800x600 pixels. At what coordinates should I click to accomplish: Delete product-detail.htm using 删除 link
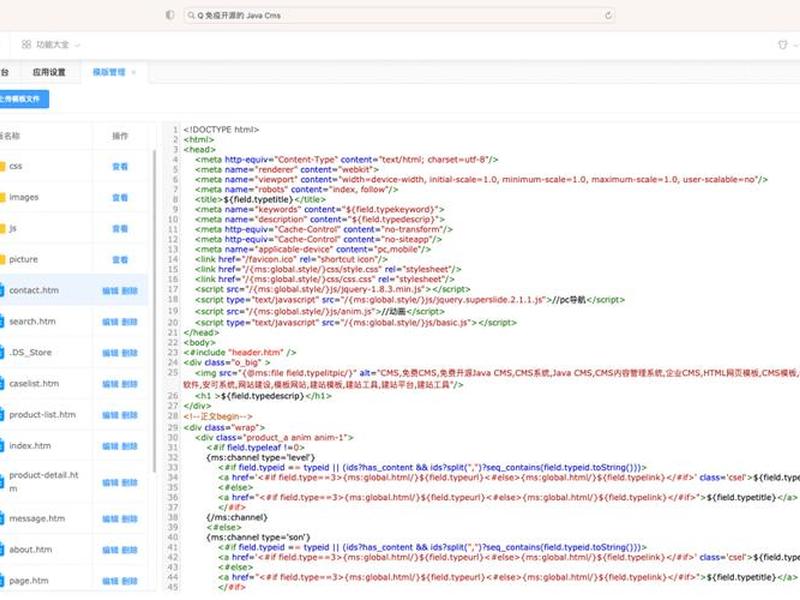(130, 483)
